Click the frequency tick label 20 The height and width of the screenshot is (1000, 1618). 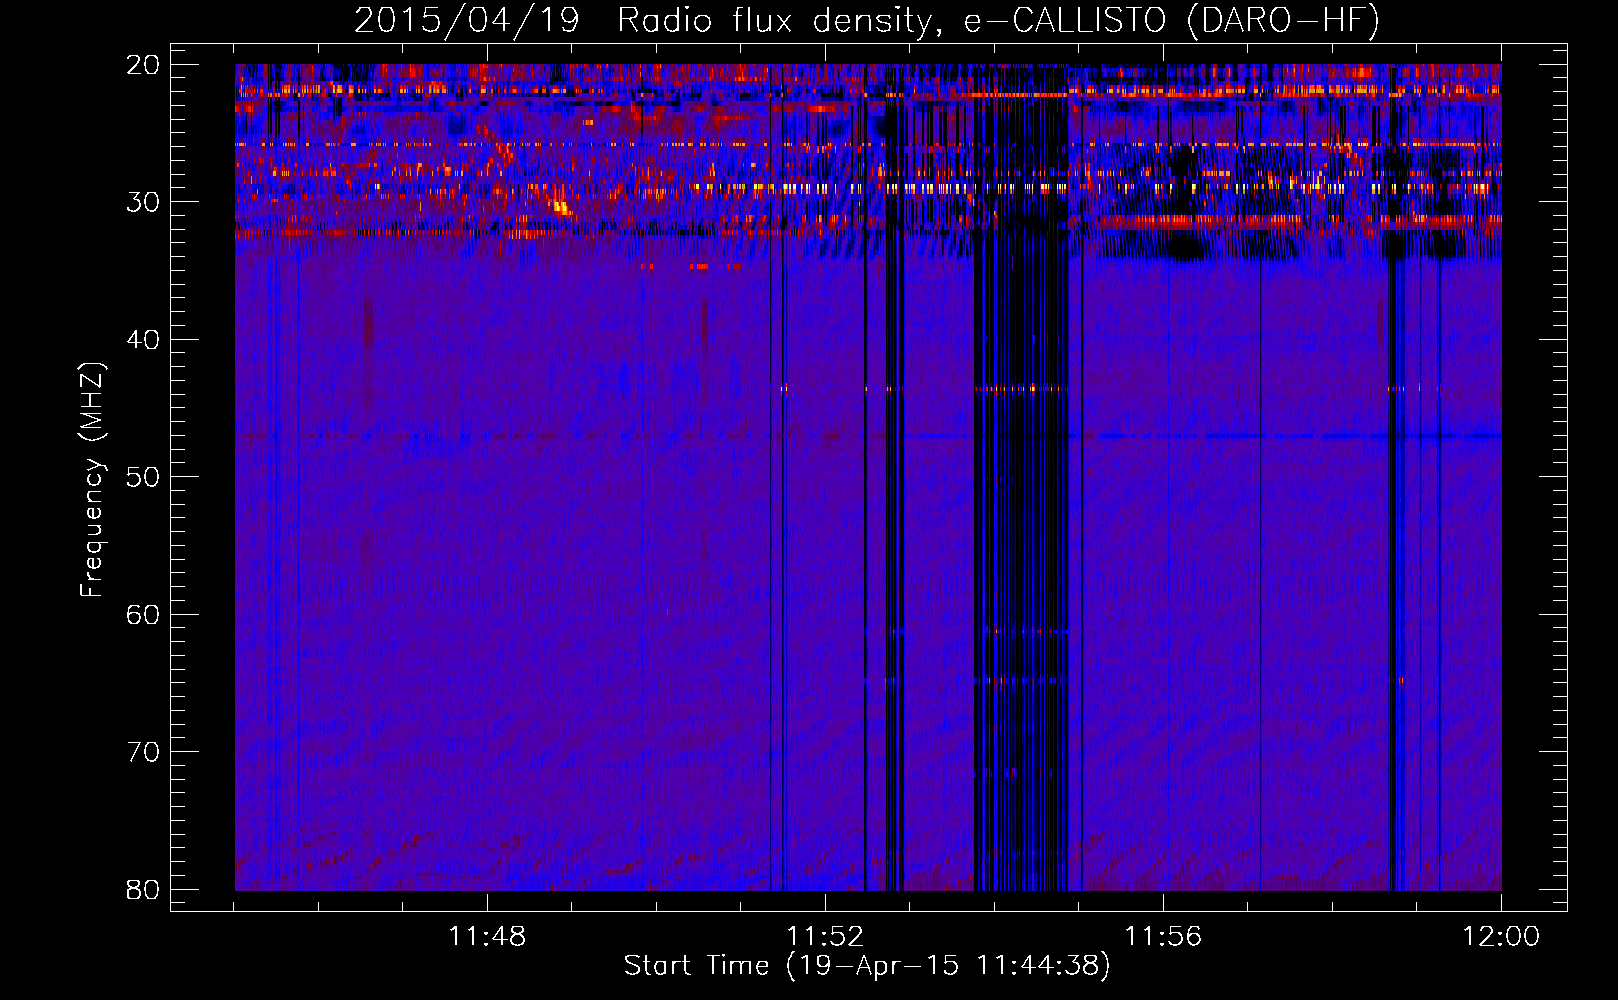pyautogui.click(x=144, y=65)
